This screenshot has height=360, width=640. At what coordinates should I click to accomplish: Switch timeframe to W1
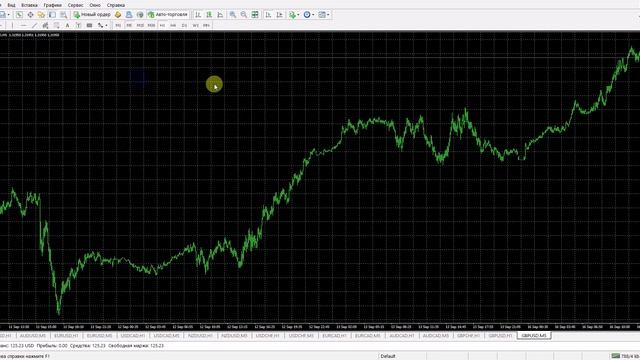coord(196,25)
